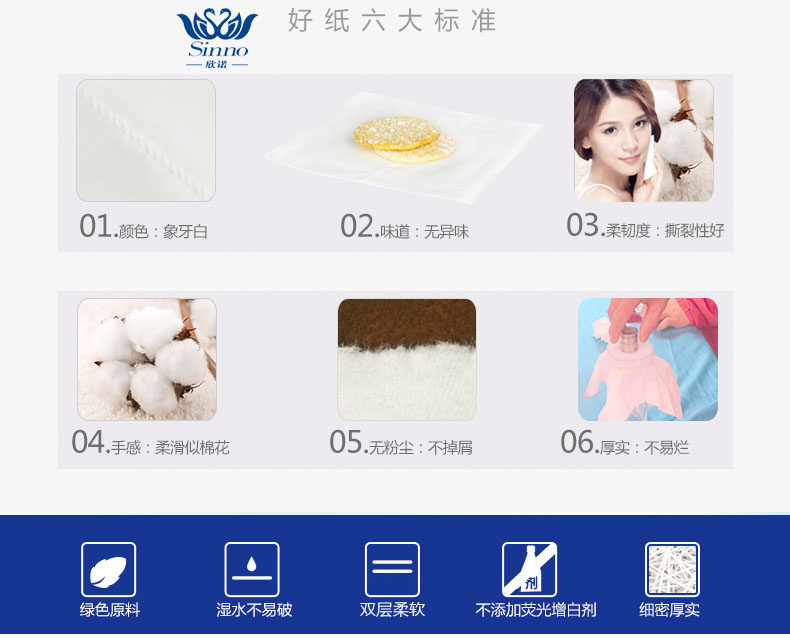Open the ivory white tissue thumbnail
Viewport: 790px width, 638px height.
click(x=146, y=140)
